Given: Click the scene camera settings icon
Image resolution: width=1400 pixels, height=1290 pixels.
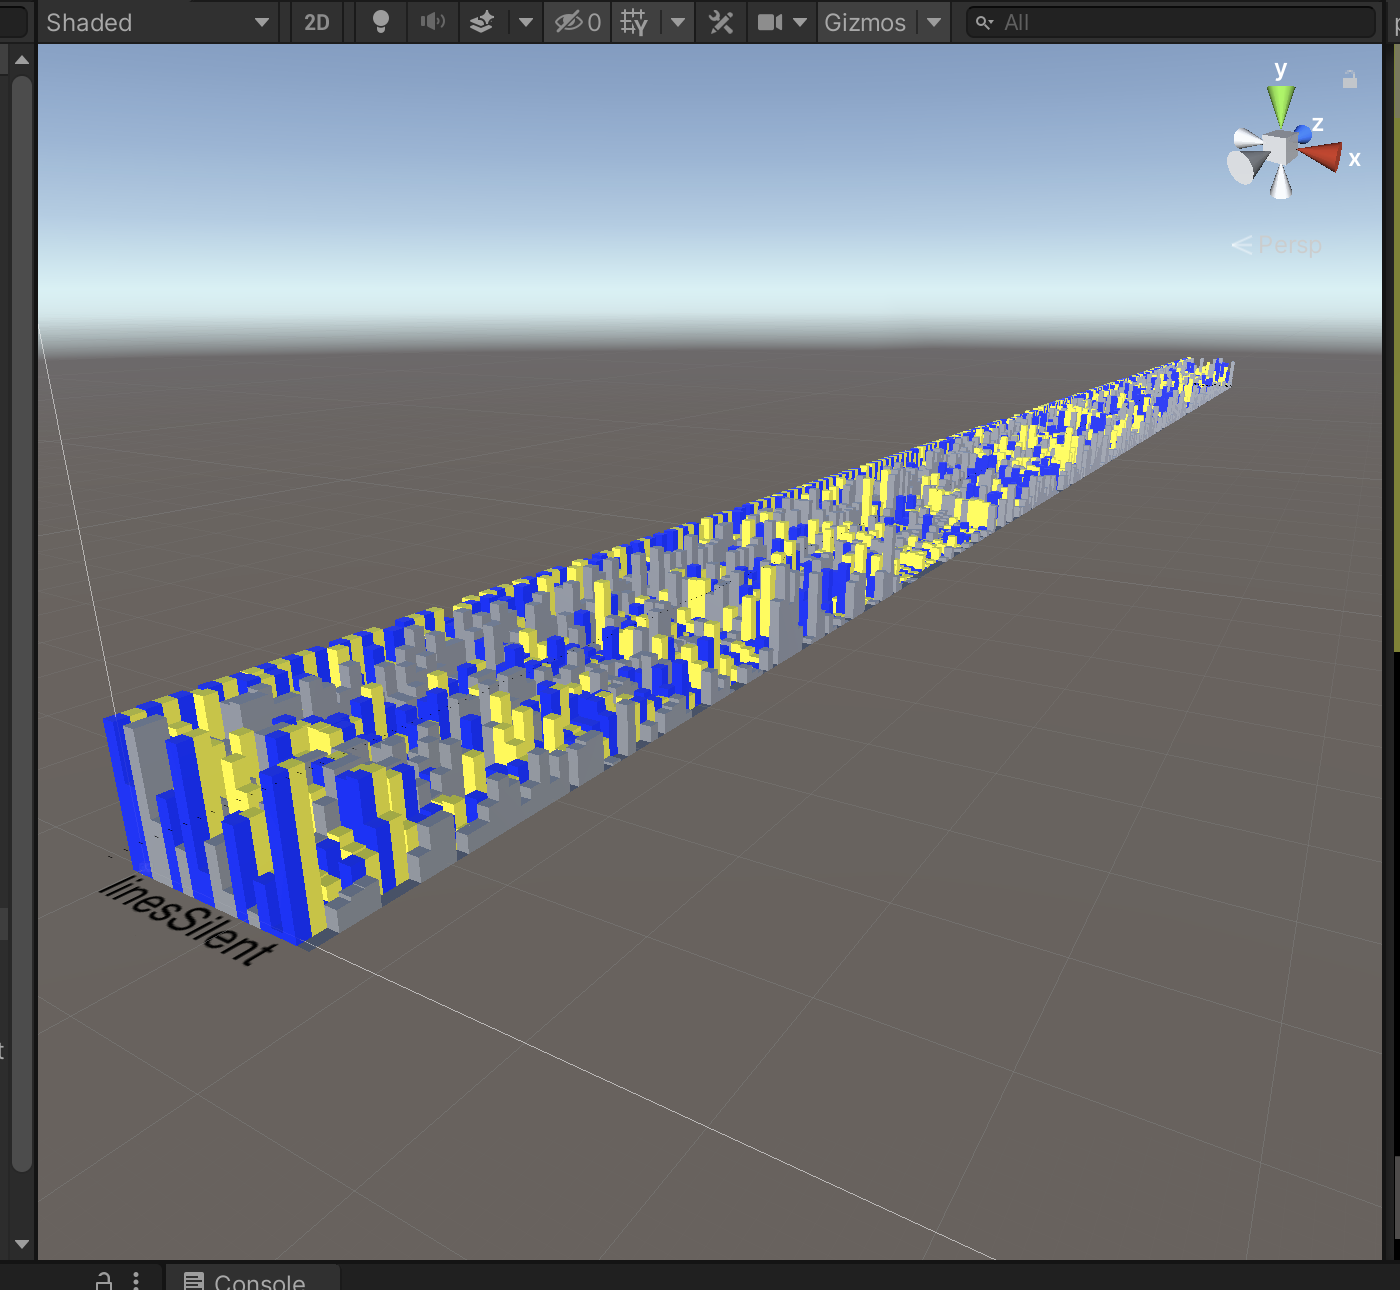Looking at the screenshot, I should (x=770, y=22).
